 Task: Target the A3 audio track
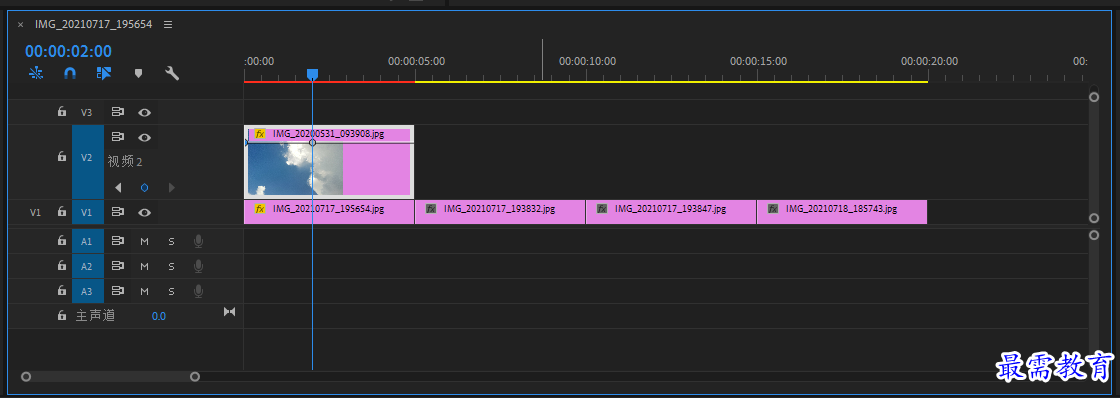(x=87, y=291)
